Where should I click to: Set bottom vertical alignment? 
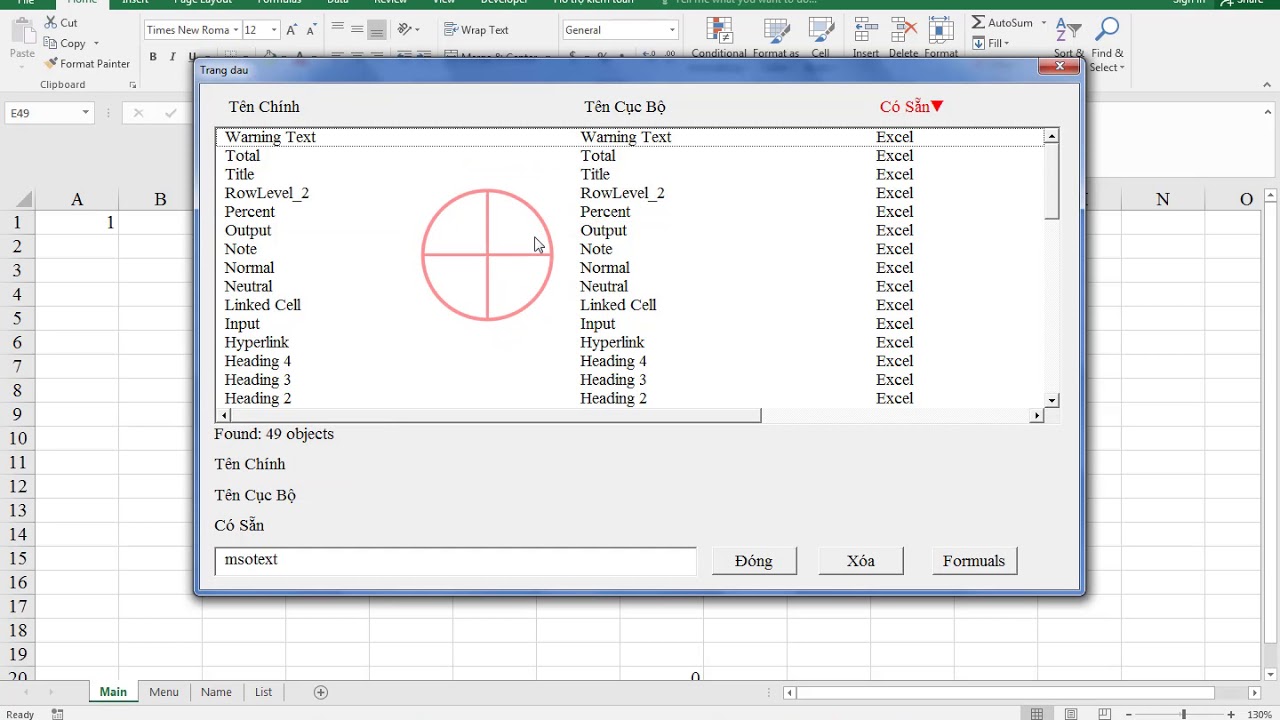click(x=376, y=30)
